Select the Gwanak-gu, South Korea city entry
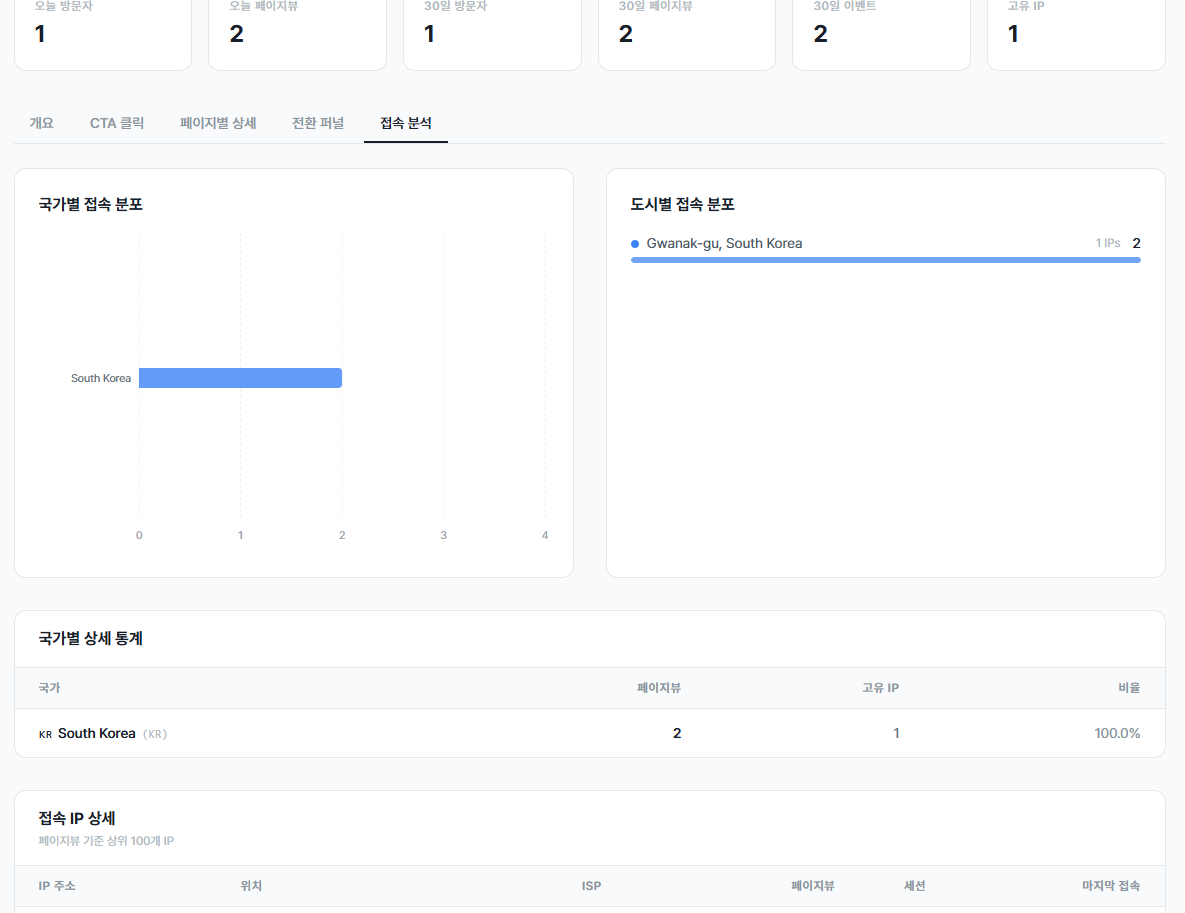1185x913 pixels. [x=724, y=243]
